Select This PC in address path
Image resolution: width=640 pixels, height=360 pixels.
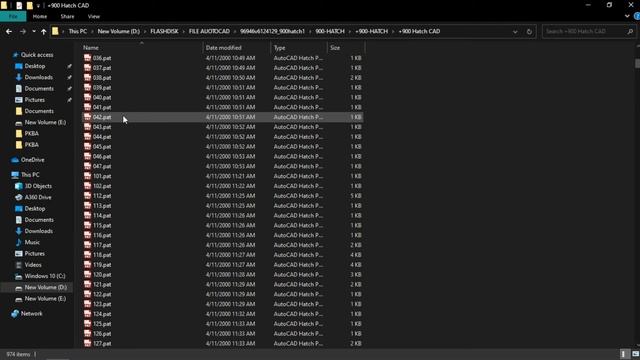[78, 31]
